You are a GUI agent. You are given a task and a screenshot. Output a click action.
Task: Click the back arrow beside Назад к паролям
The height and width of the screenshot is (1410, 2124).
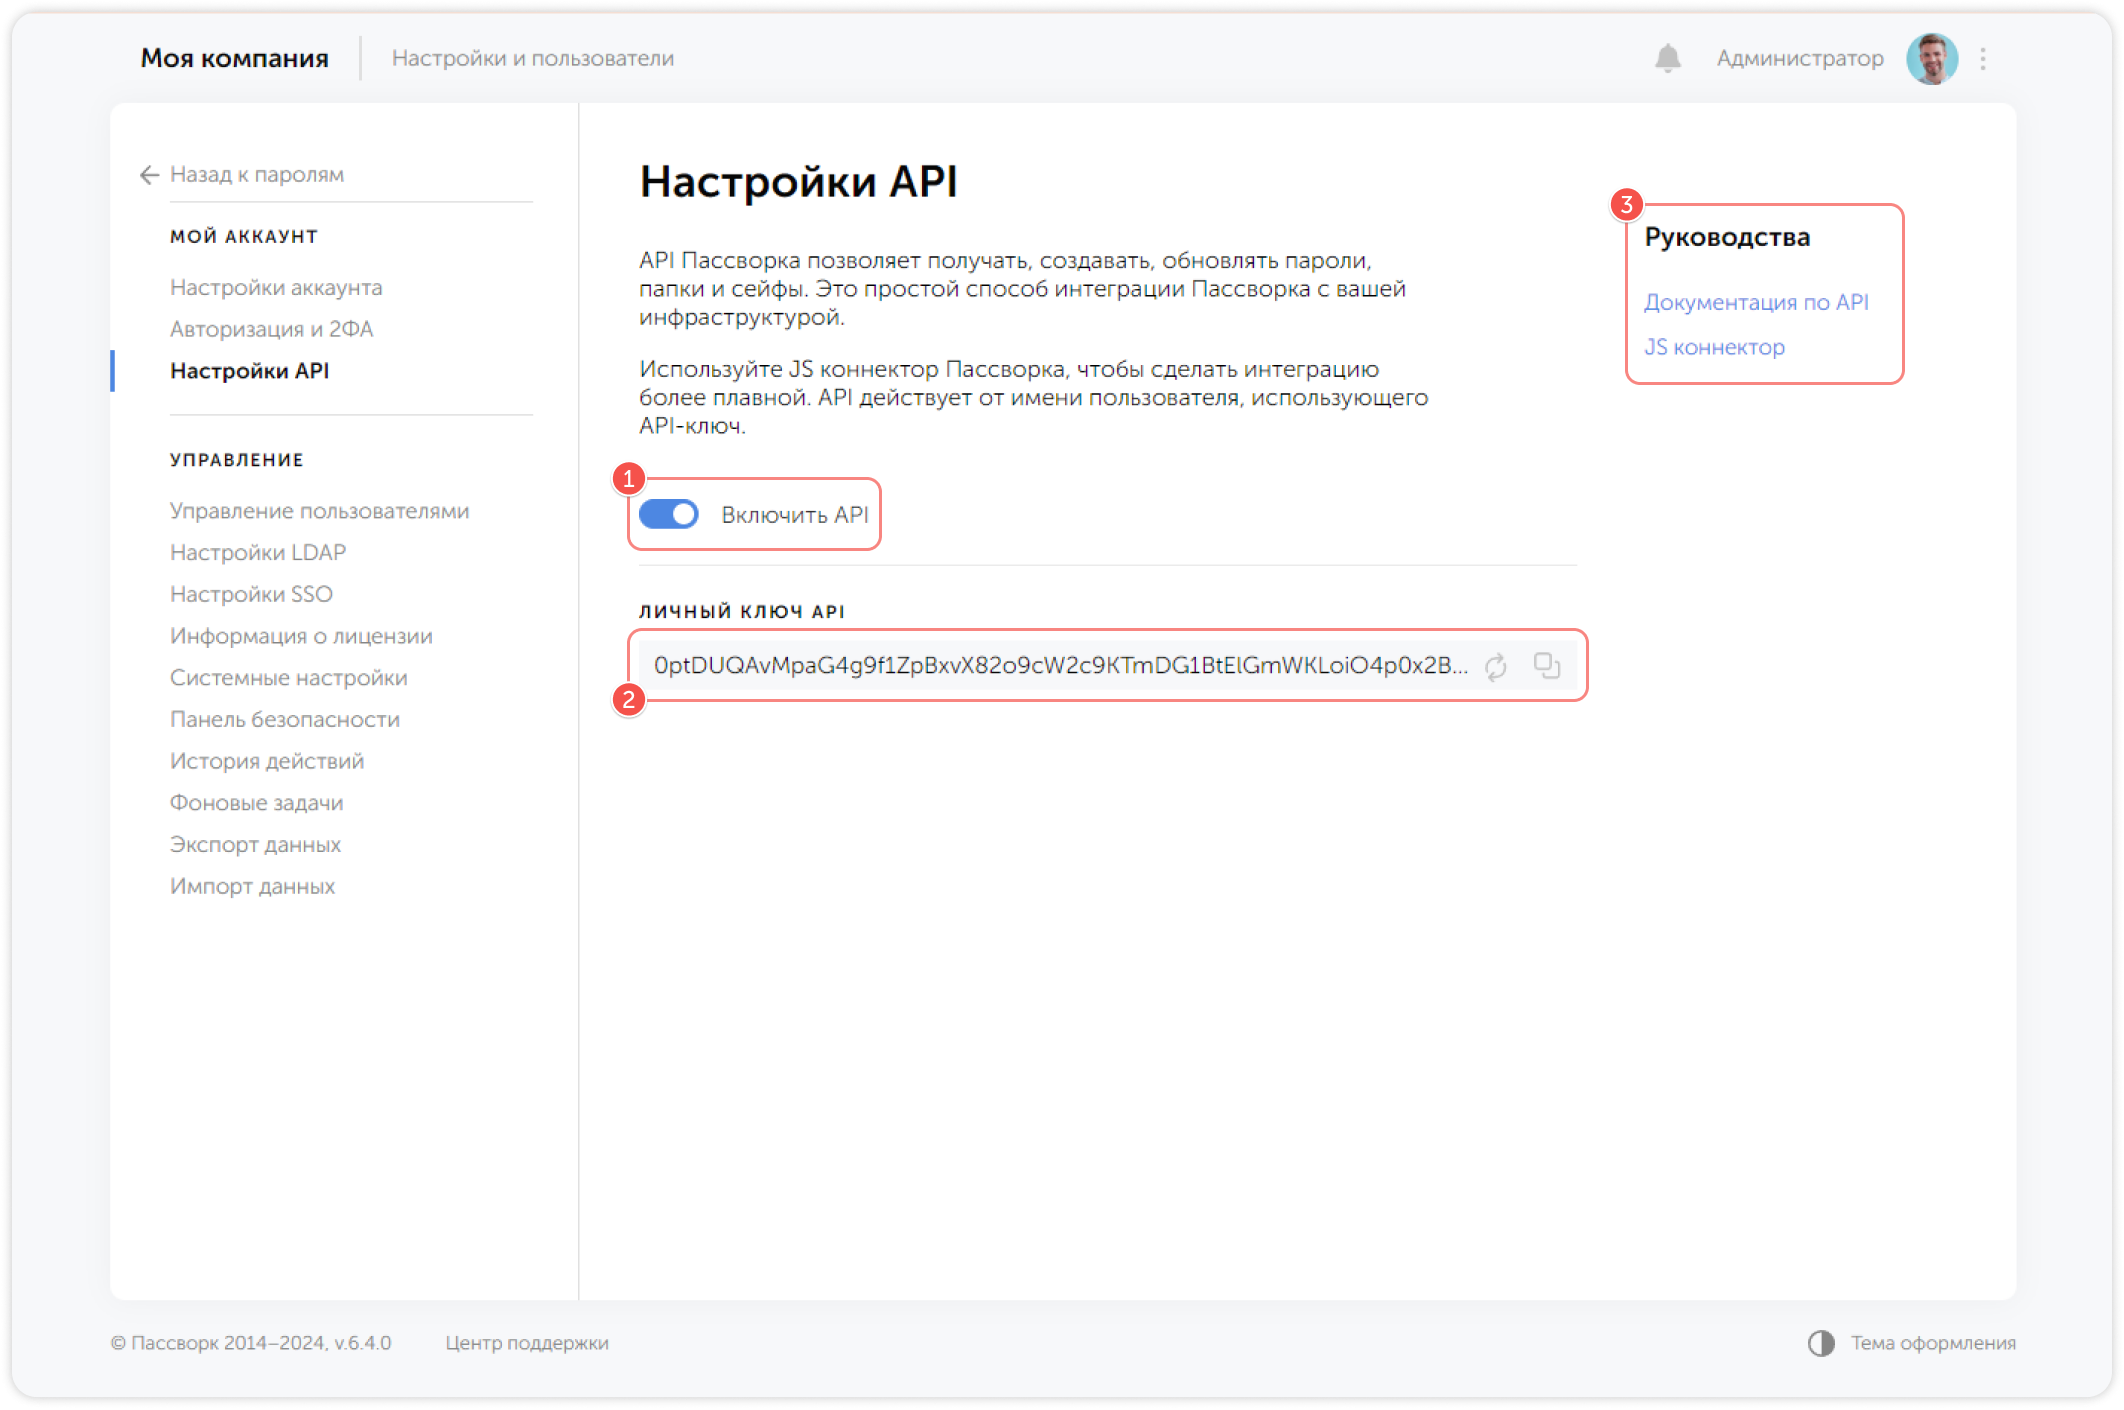[148, 175]
